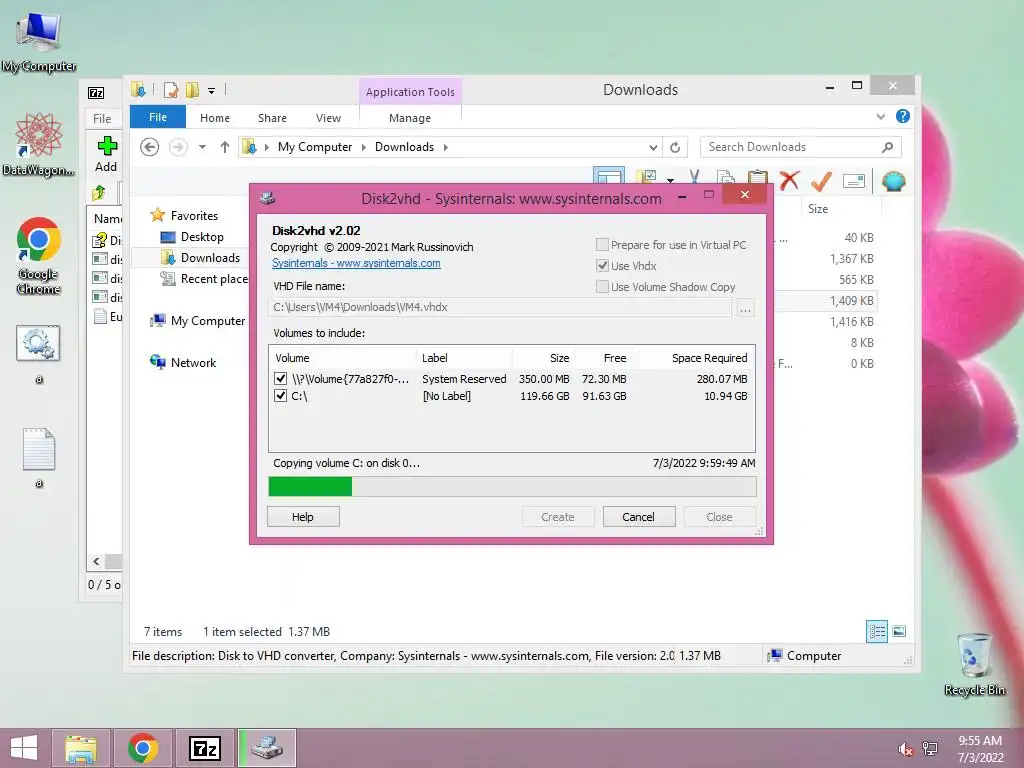Click the rename toolbar icon
The width and height of the screenshot is (1024, 768).
point(854,181)
